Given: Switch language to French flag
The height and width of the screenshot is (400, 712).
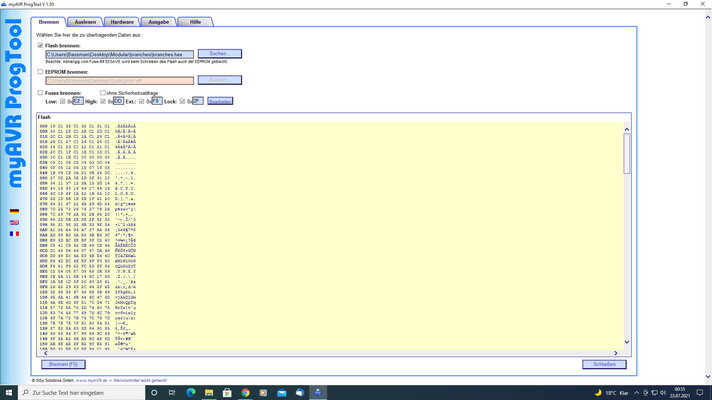Looking at the screenshot, I should (x=15, y=234).
